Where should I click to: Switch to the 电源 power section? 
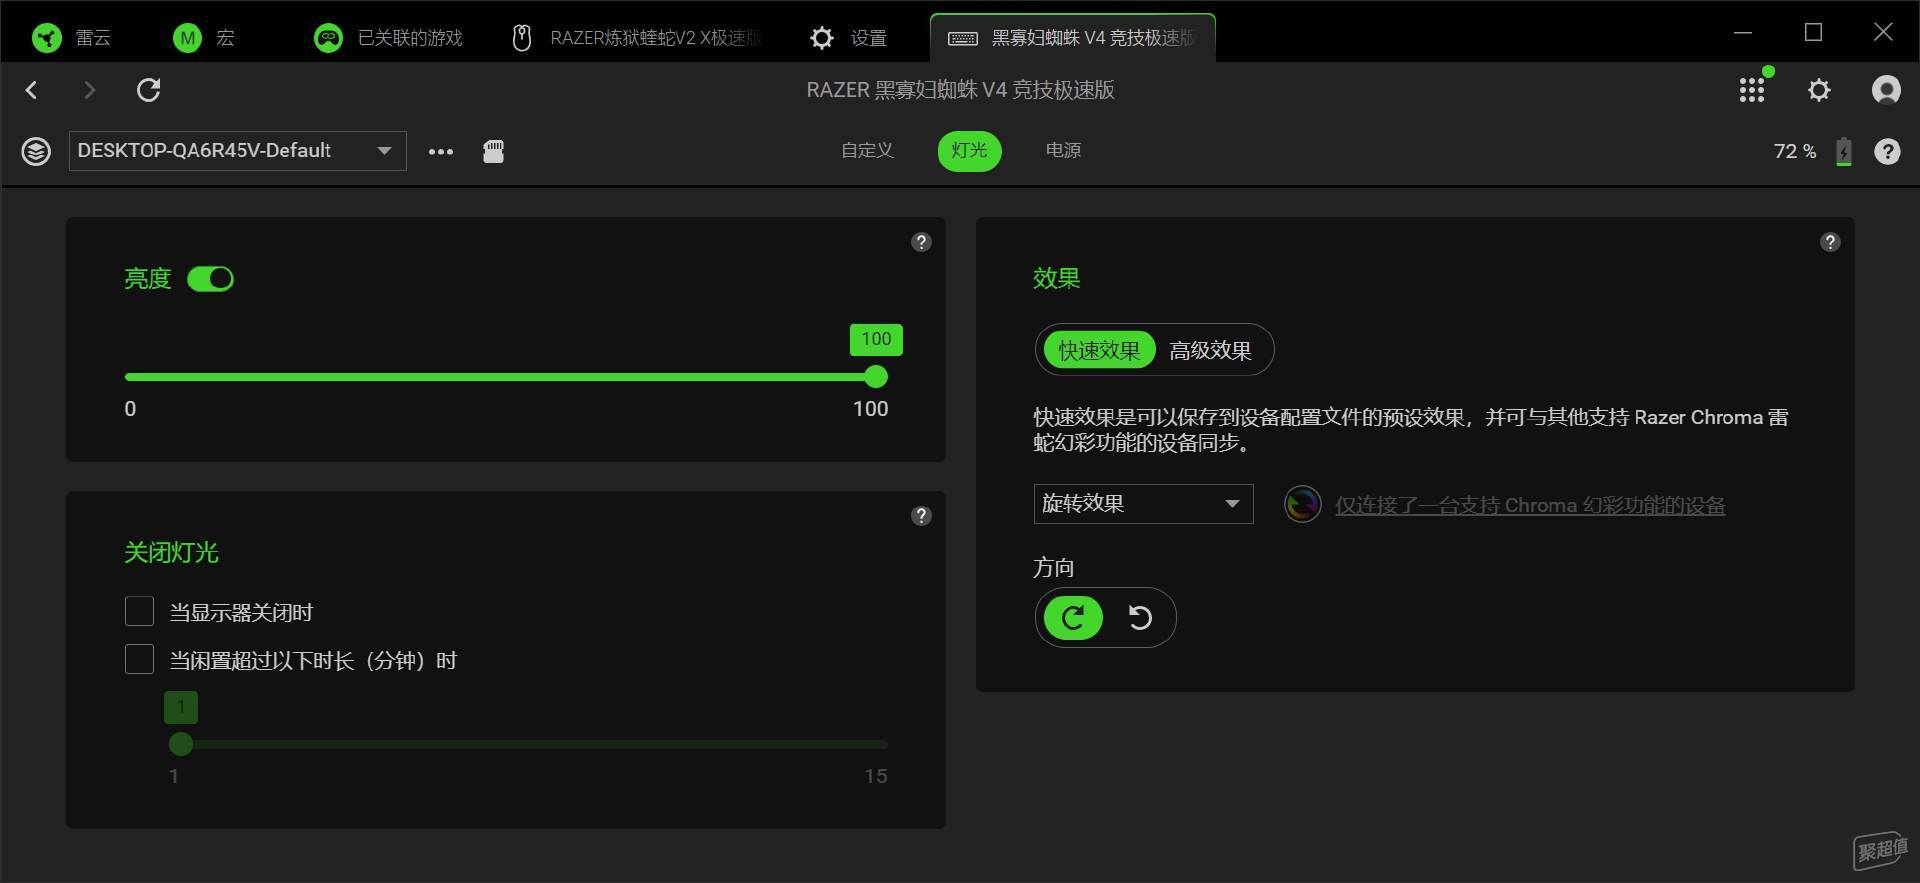point(1063,150)
